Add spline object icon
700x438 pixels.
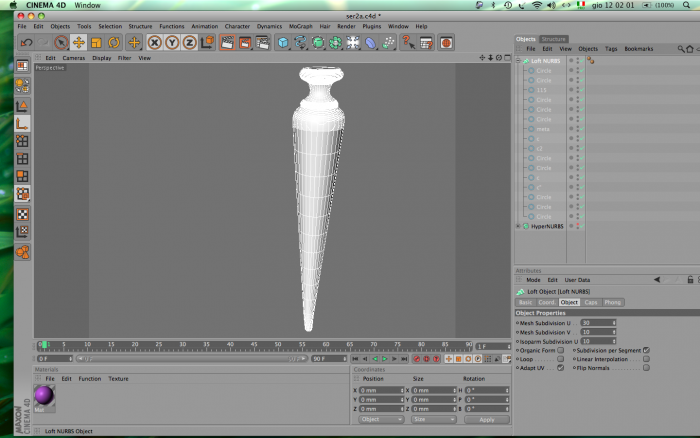point(300,43)
